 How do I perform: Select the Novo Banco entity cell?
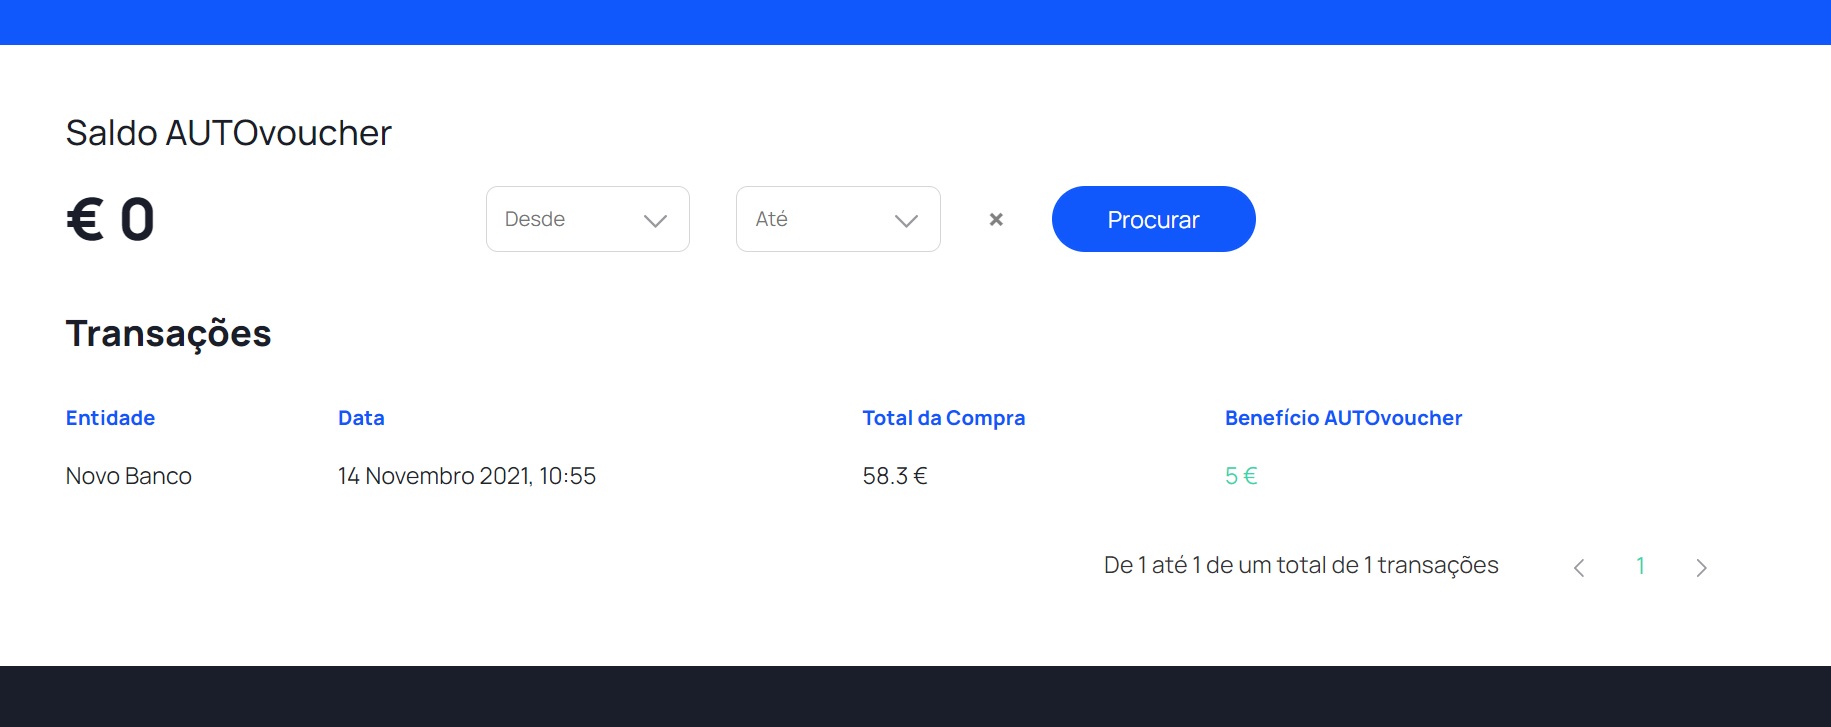pyautogui.click(x=129, y=476)
